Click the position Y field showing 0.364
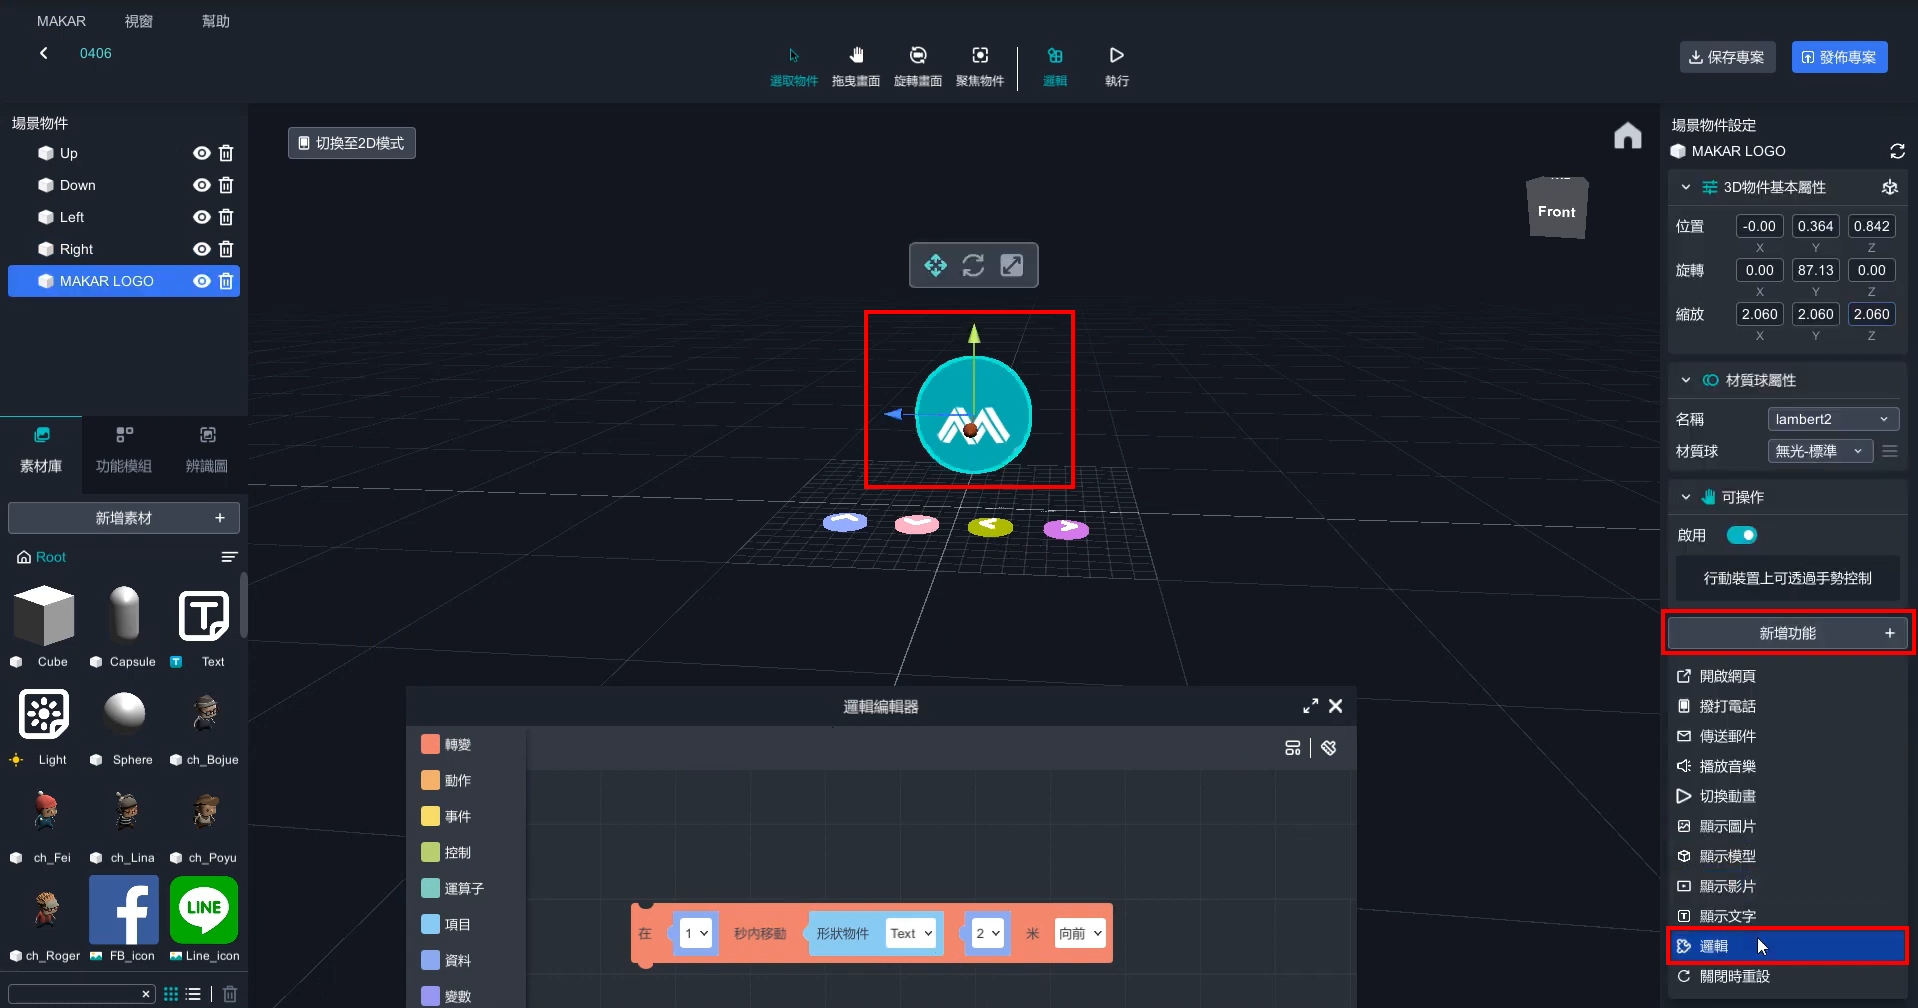Screen dimensions: 1918x1008 (1815, 226)
